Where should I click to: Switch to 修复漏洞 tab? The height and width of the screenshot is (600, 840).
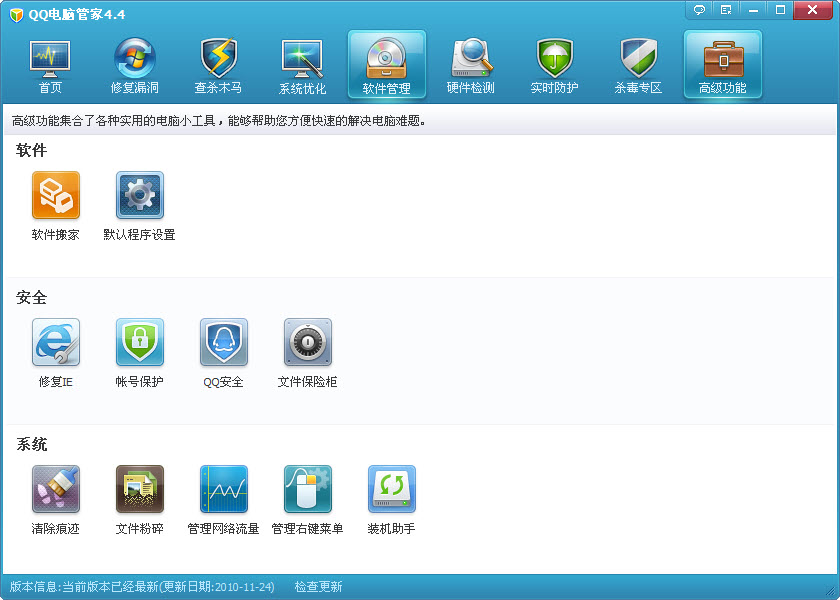click(x=134, y=65)
